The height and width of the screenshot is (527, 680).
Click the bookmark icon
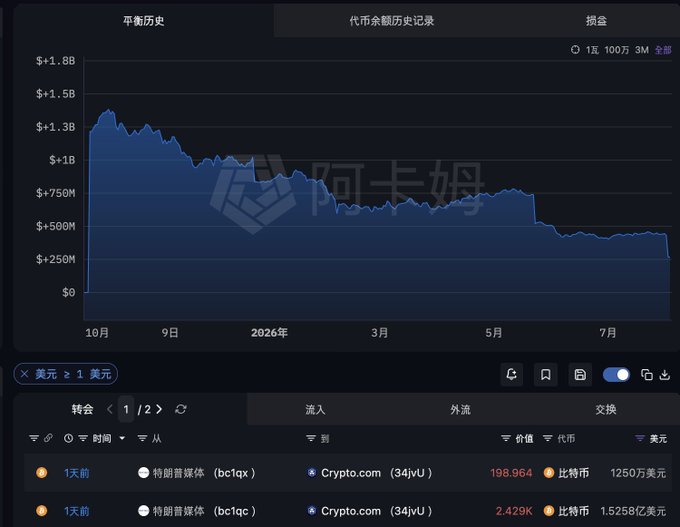[x=546, y=374]
